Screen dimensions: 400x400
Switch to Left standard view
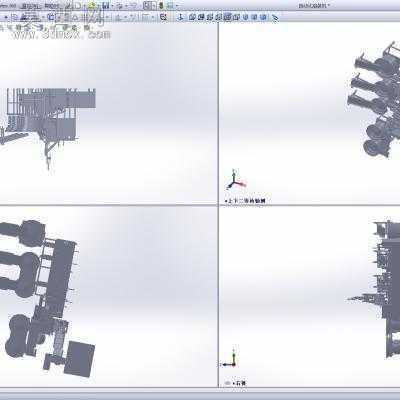pos(210,17)
